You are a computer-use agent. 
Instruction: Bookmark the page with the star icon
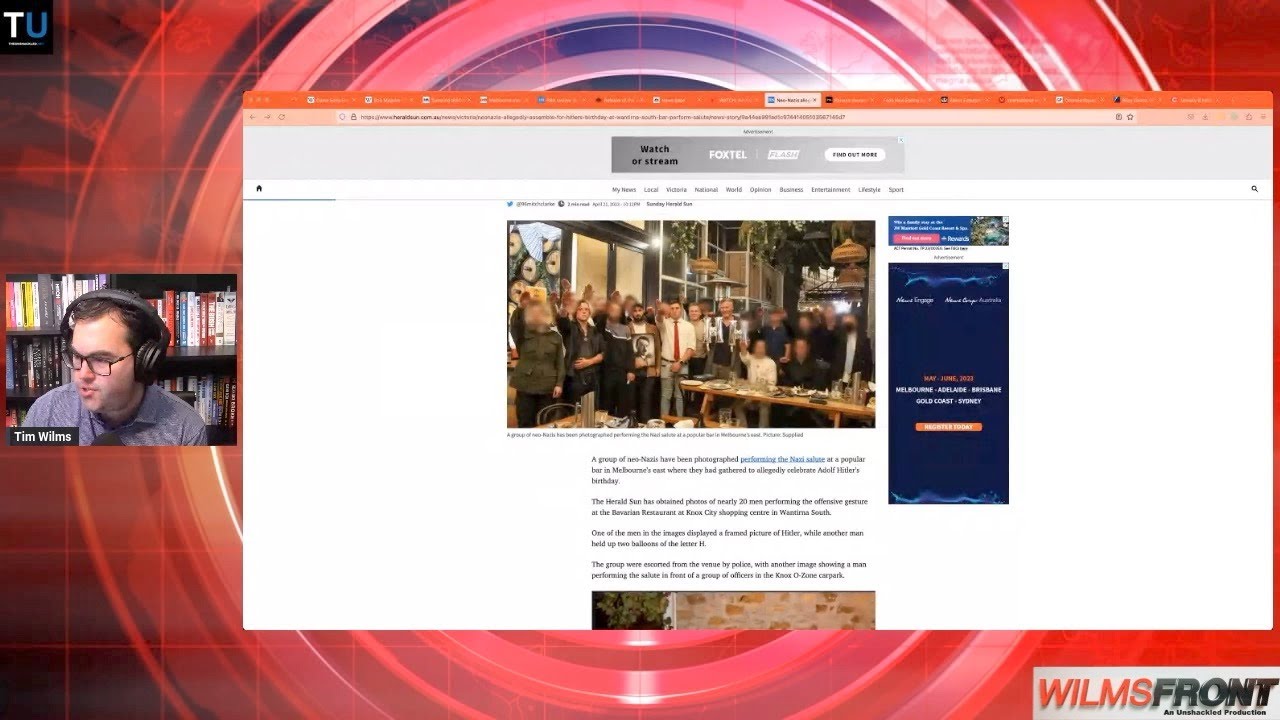(x=1130, y=117)
